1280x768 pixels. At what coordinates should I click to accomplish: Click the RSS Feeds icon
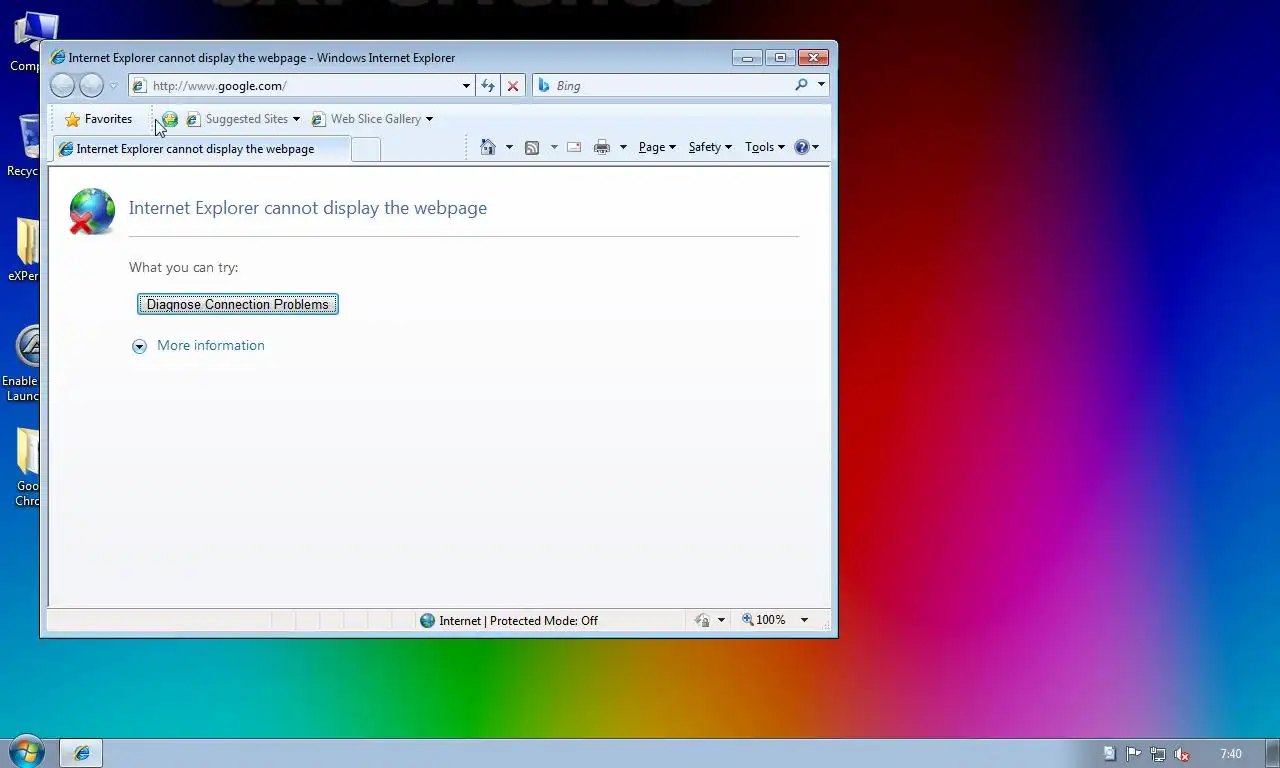[532, 147]
